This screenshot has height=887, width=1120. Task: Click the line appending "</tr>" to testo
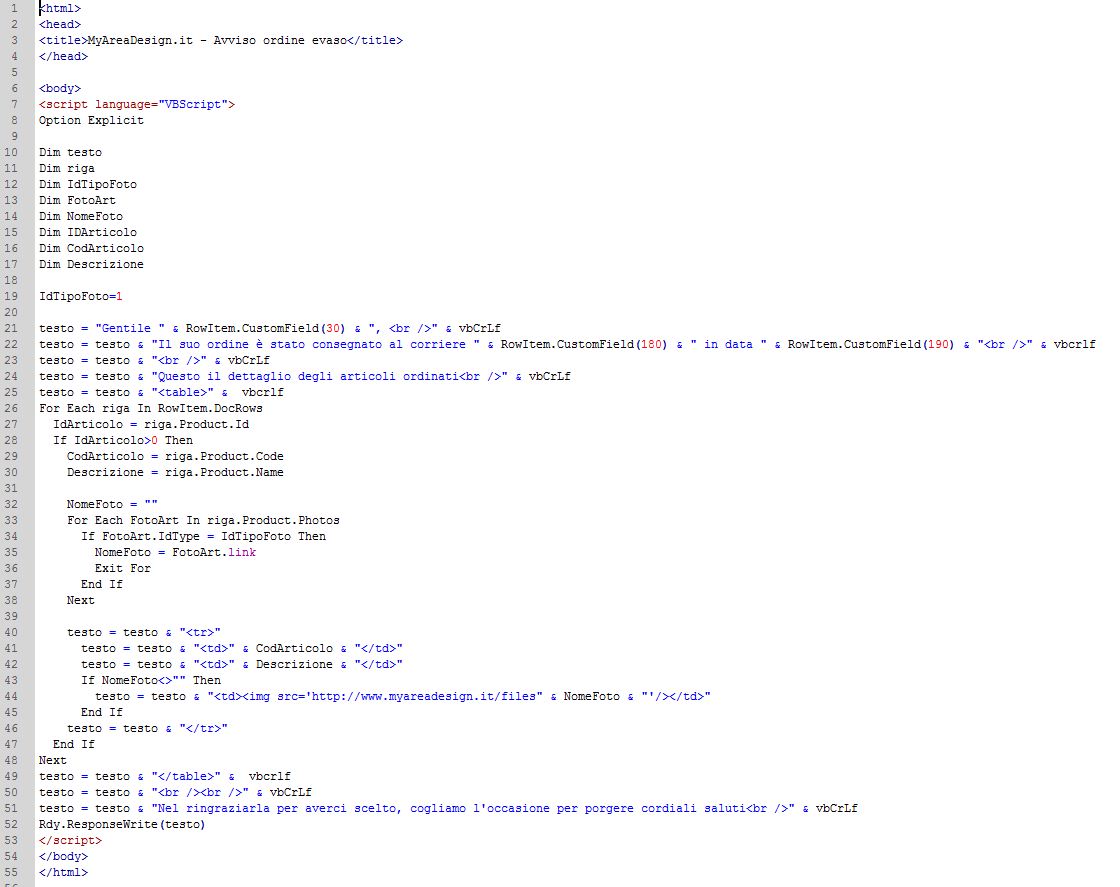(x=147, y=728)
